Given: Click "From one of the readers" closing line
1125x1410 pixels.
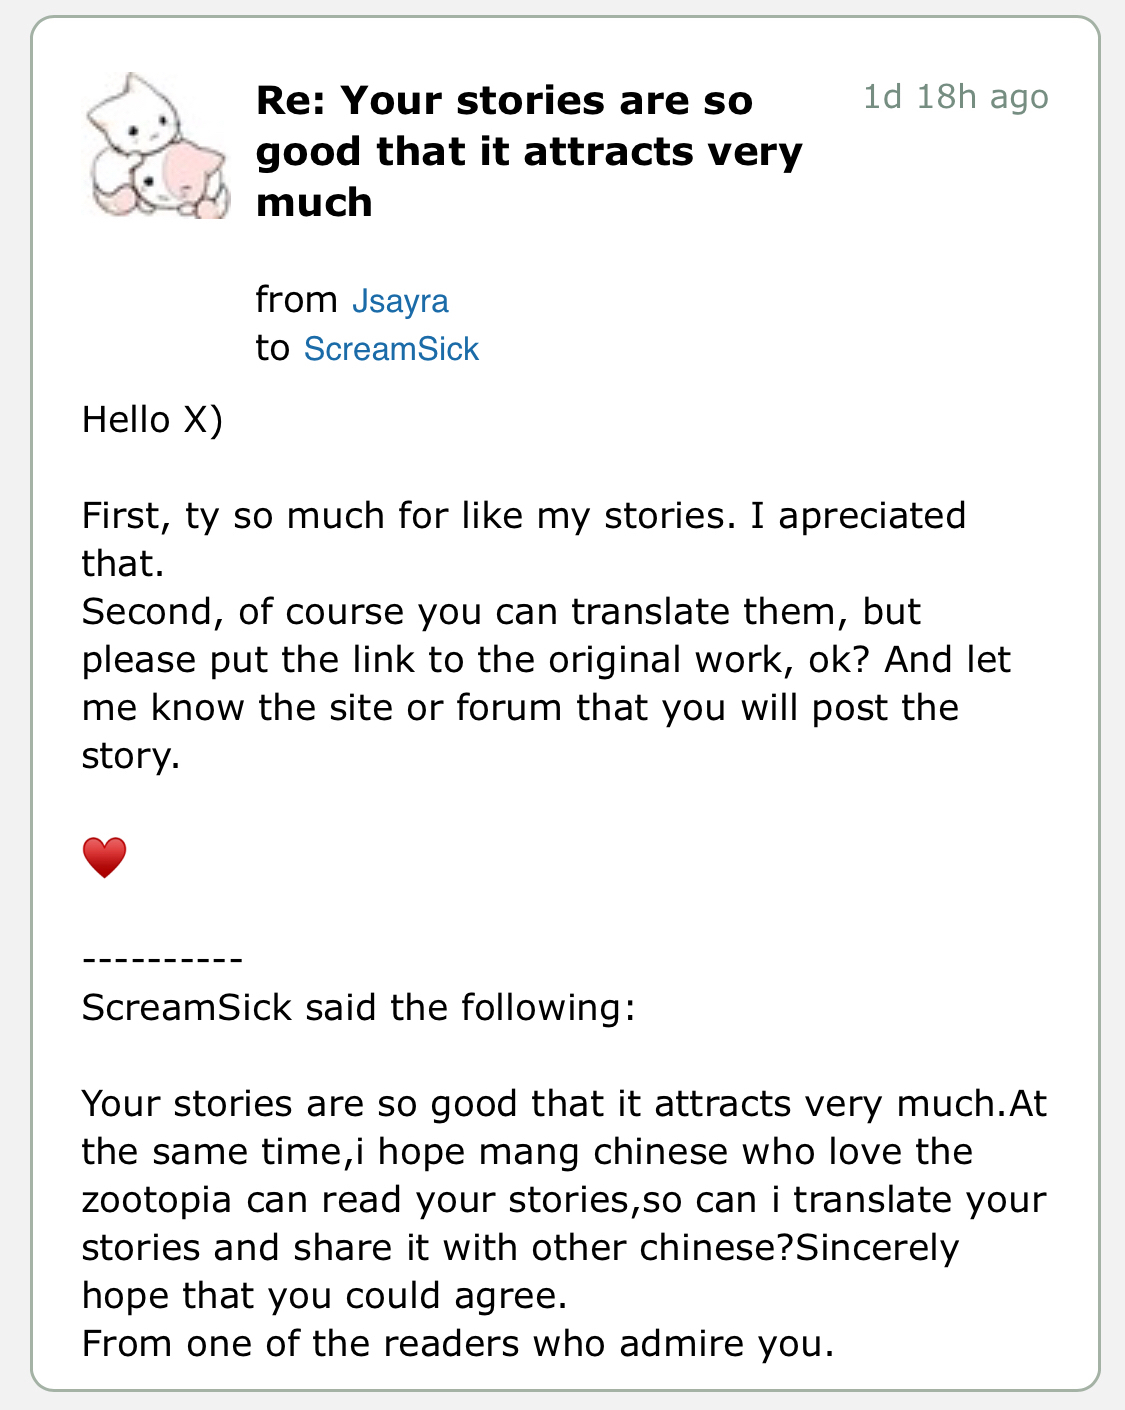Looking at the screenshot, I should point(457,1344).
